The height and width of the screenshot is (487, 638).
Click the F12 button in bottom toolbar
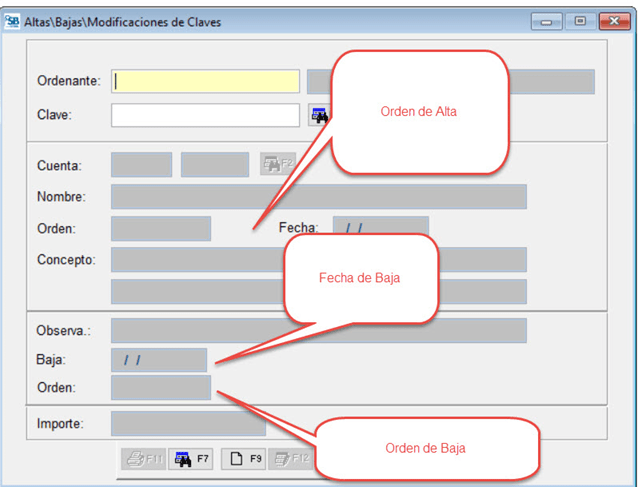coord(291,459)
